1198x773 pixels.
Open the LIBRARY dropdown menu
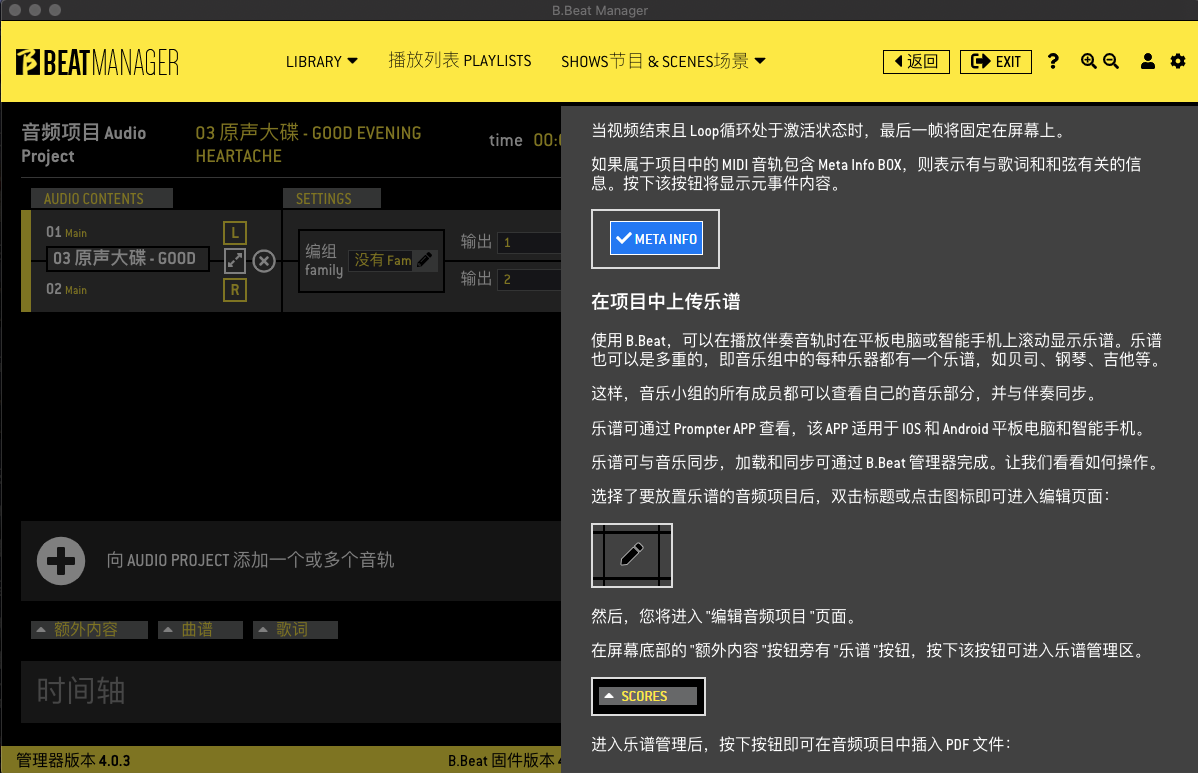click(x=322, y=61)
